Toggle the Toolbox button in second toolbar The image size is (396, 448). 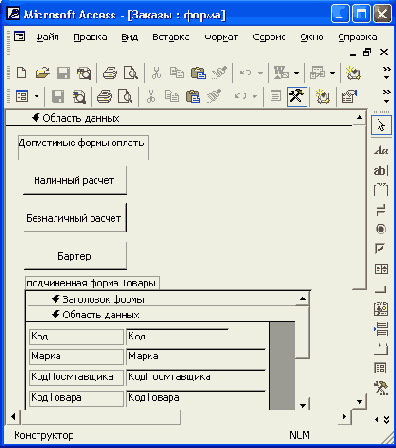click(297, 97)
